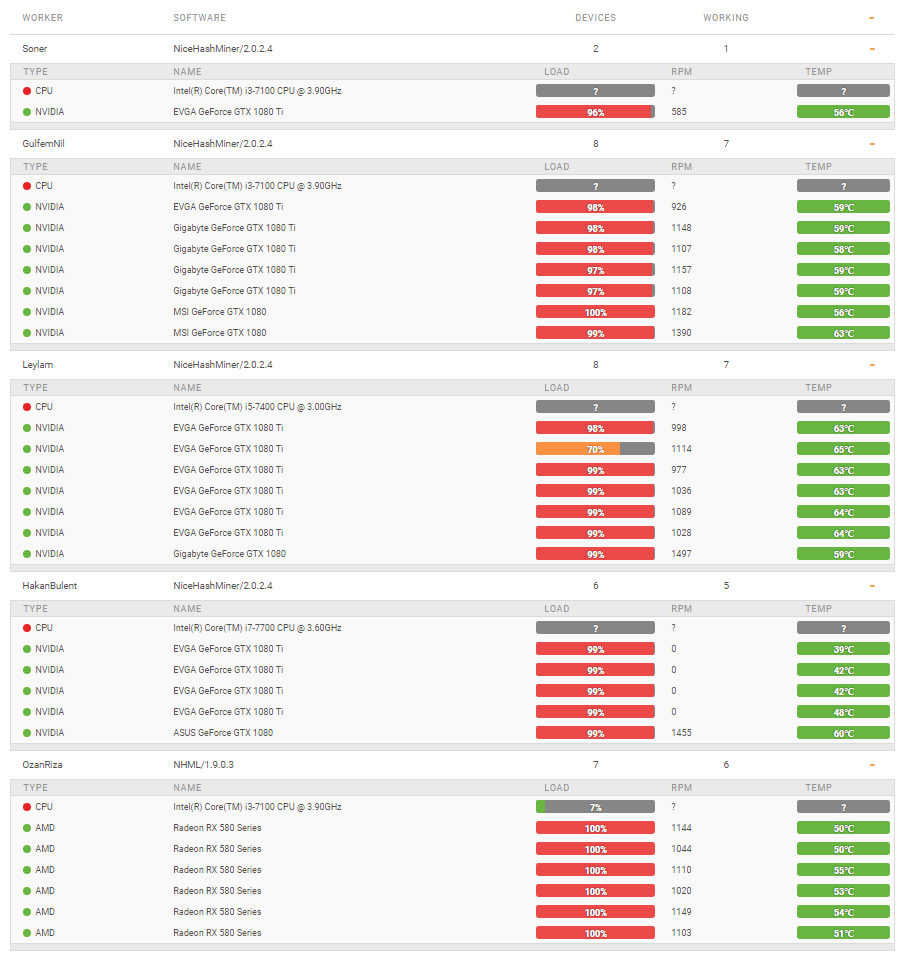Click green dot of AMD row with RPM 1044
901x955 pixels.
[x=27, y=849]
